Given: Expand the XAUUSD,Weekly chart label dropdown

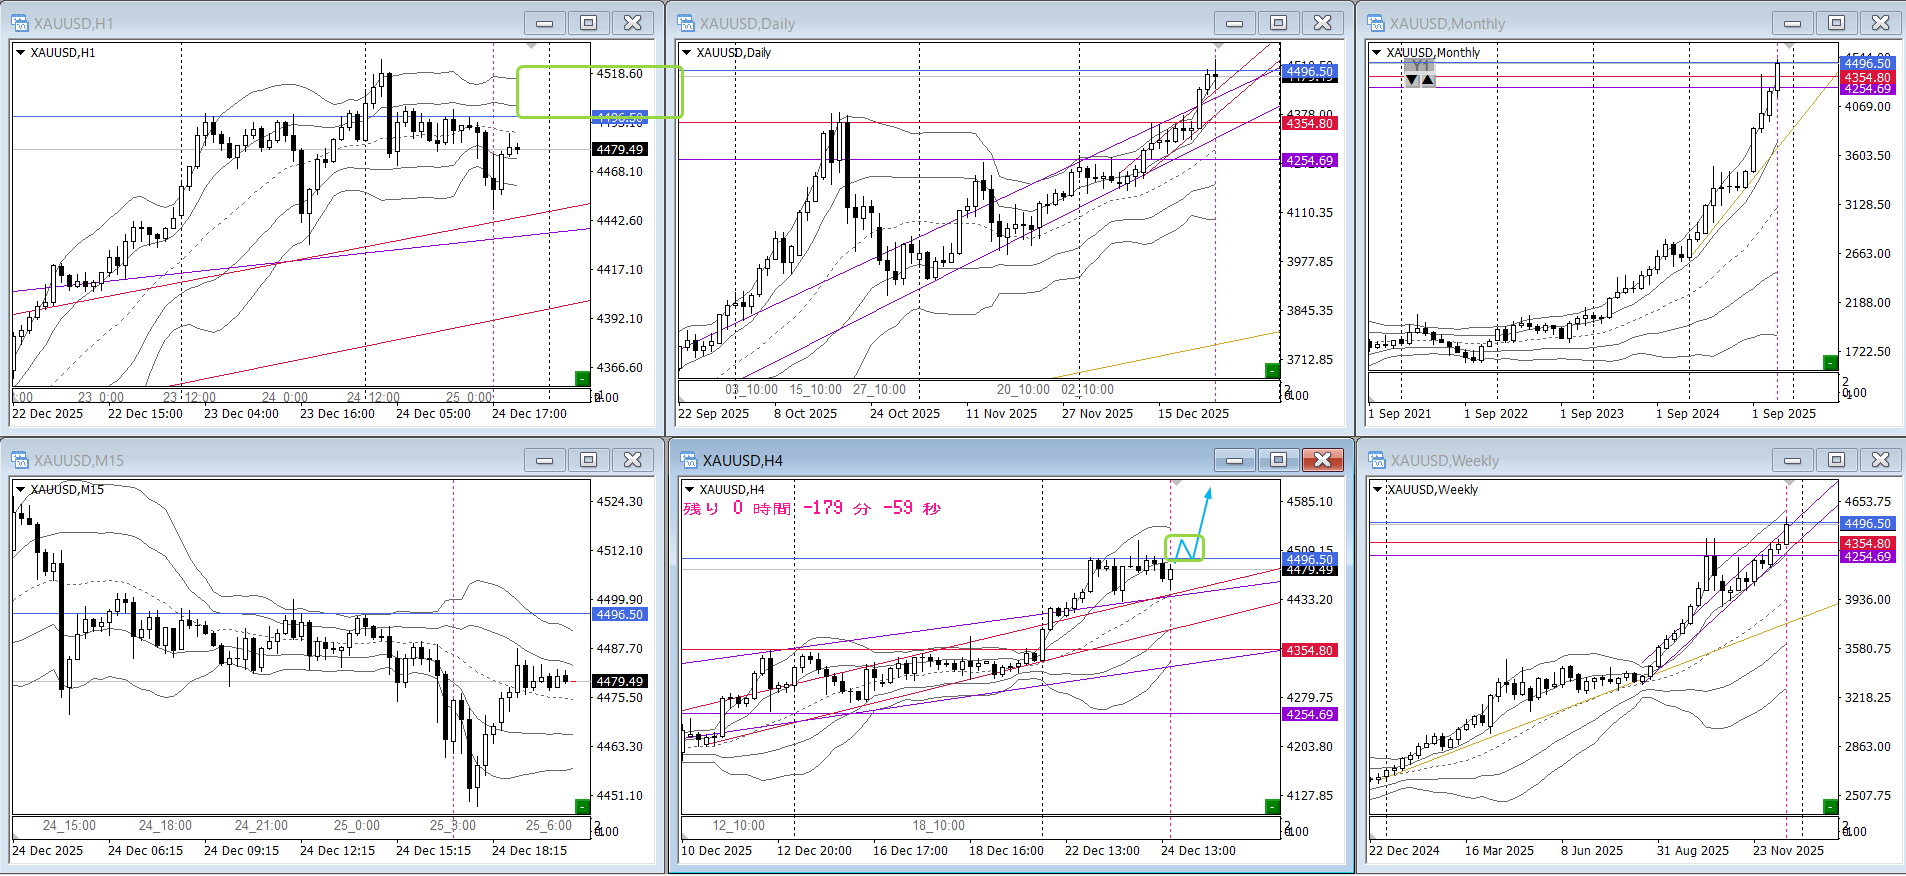Looking at the screenshot, I should coord(1377,489).
